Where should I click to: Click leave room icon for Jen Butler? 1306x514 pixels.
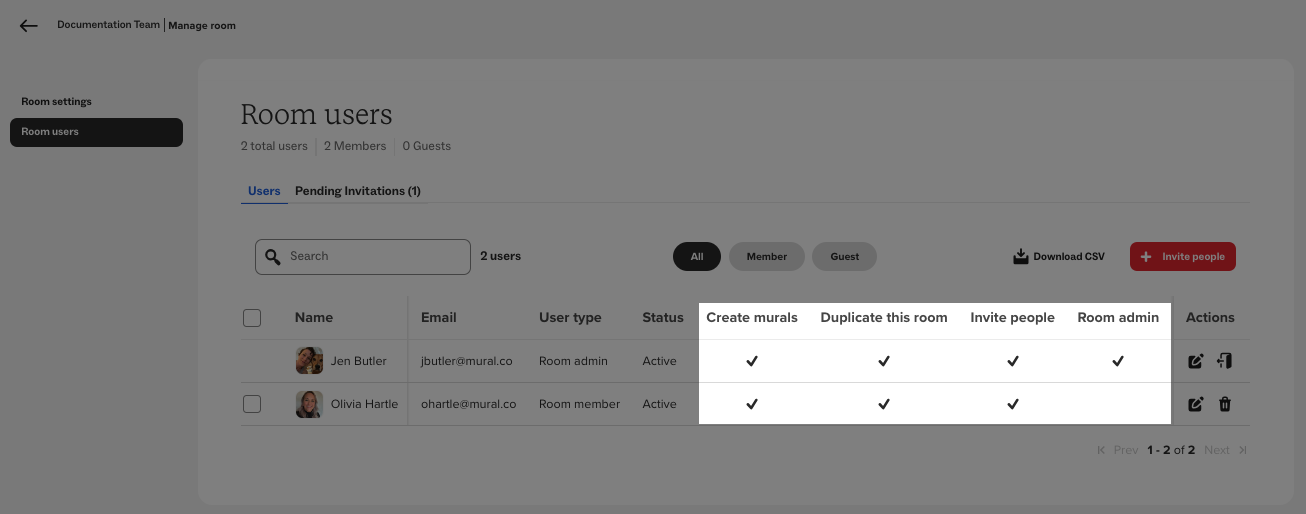coord(1224,361)
